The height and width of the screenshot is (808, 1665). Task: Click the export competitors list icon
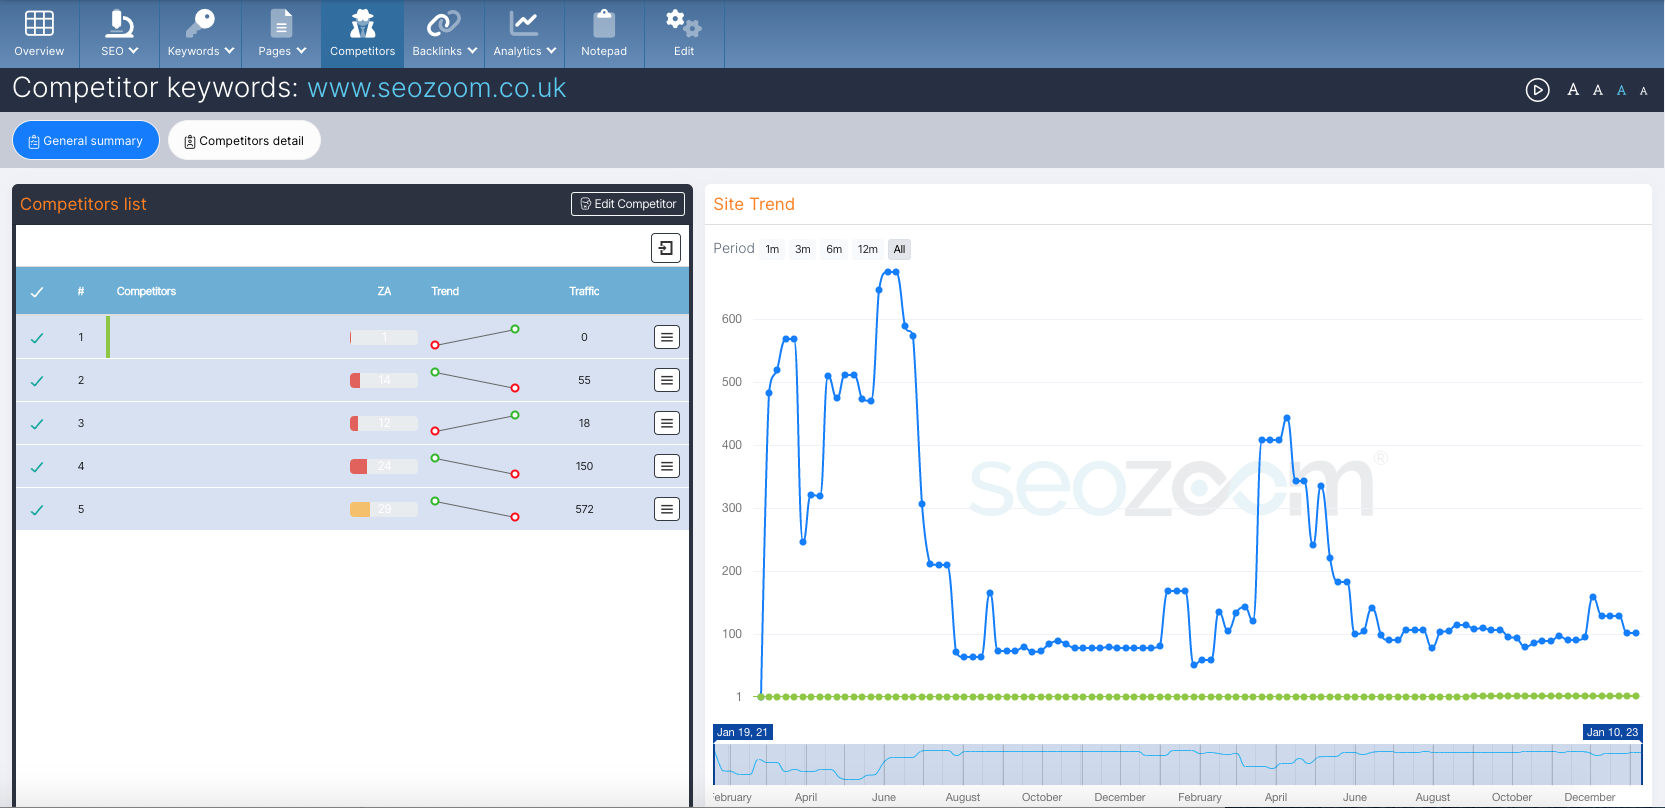(666, 248)
